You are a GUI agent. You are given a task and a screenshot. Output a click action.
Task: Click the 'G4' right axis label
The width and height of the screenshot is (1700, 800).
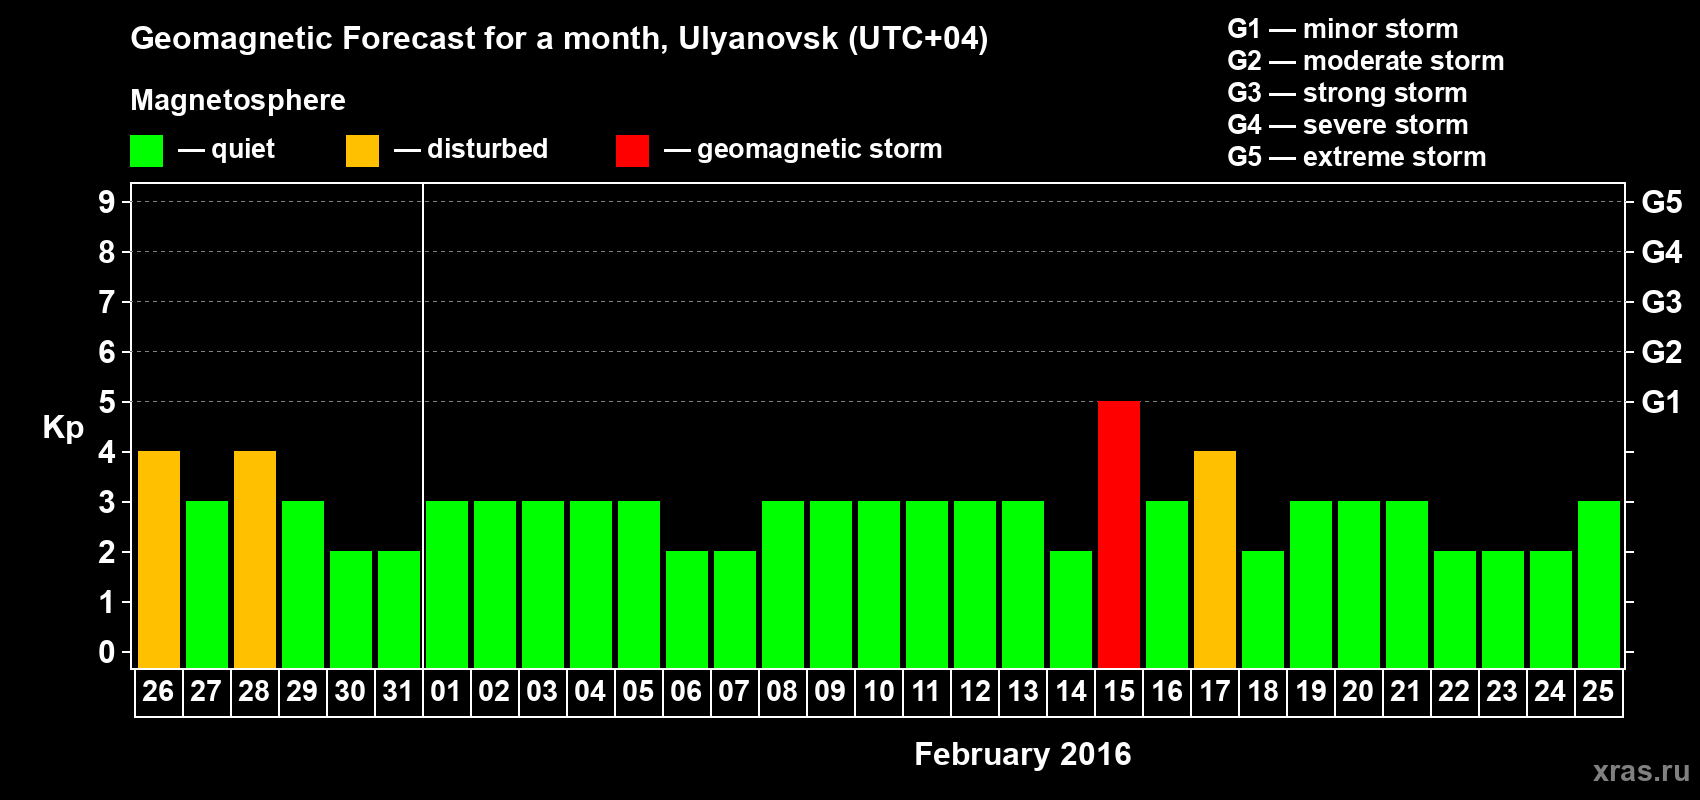click(1662, 252)
